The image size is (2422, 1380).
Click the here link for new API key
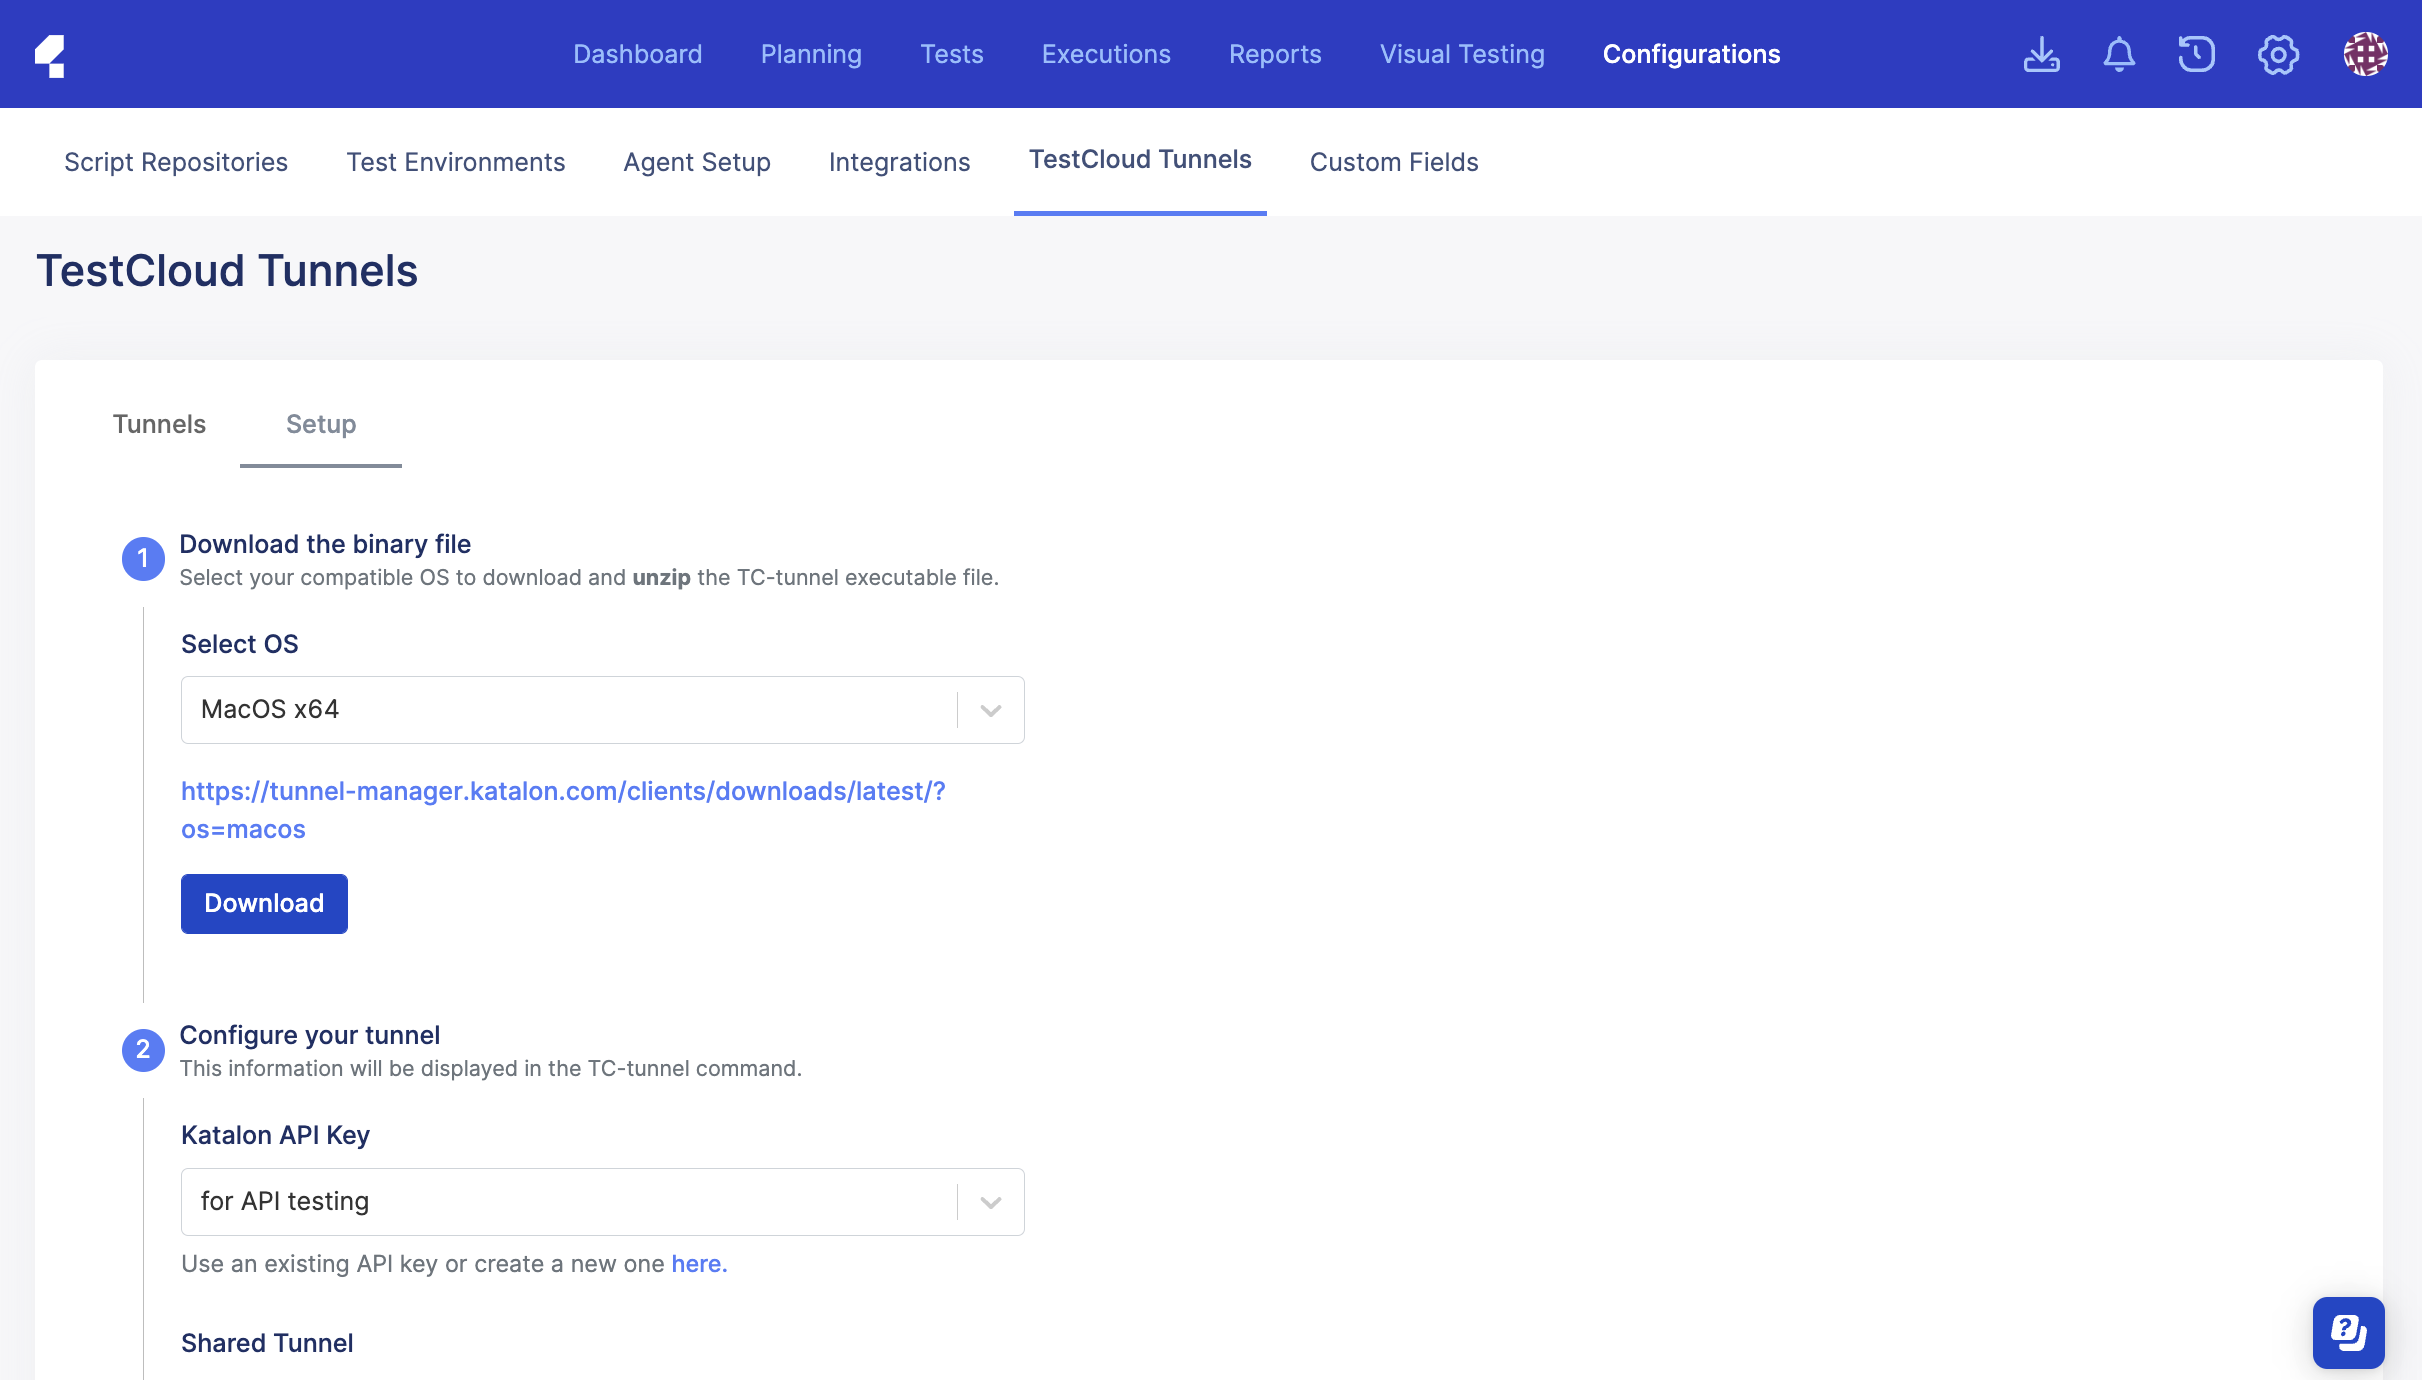(695, 1260)
